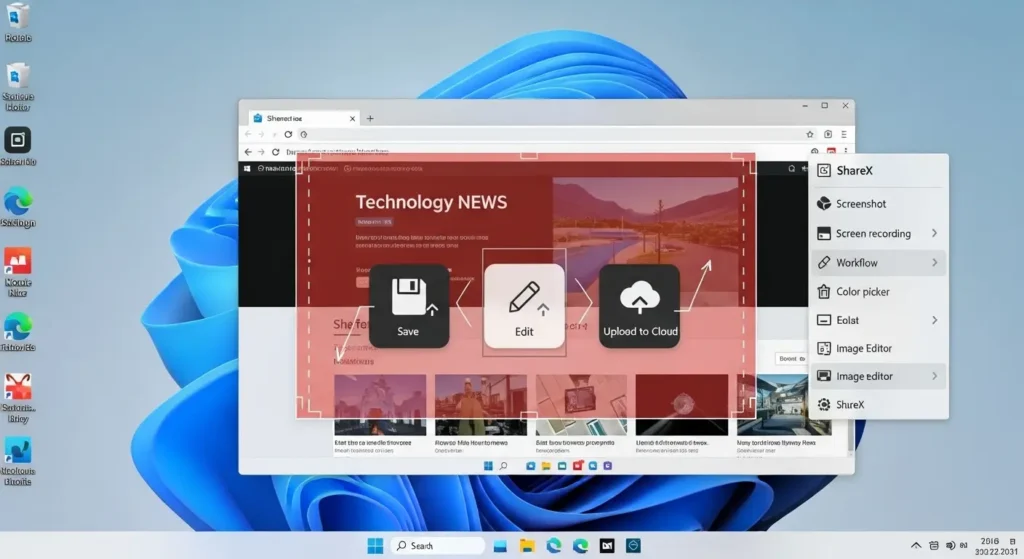Expand the Workflow submenu chevron
1024x559 pixels.
[934, 263]
